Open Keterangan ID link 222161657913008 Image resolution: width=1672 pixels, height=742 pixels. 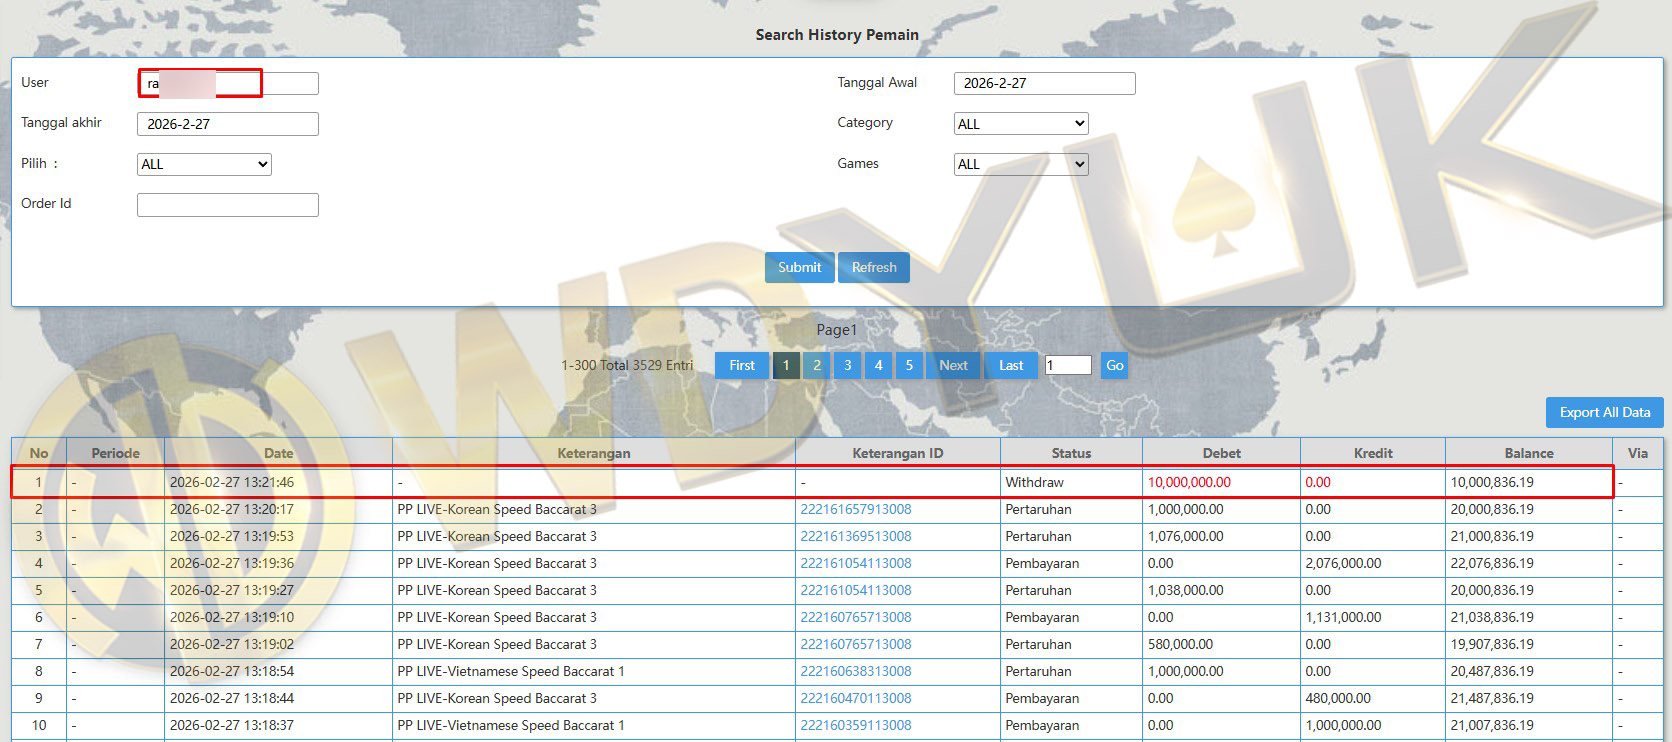click(856, 509)
